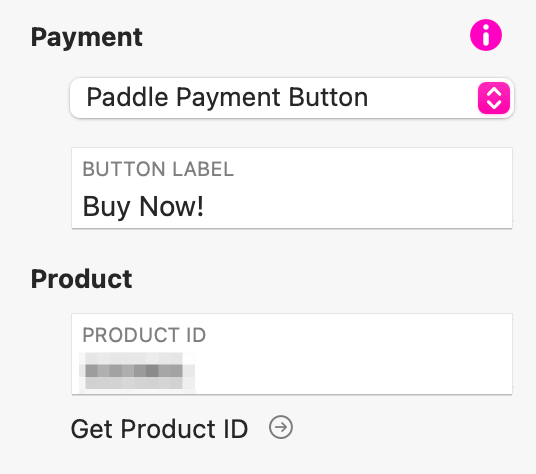The width and height of the screenshot is (536, 474).
Task: Click the word 'Button' in the payment selector
Action: click(328, 97)
